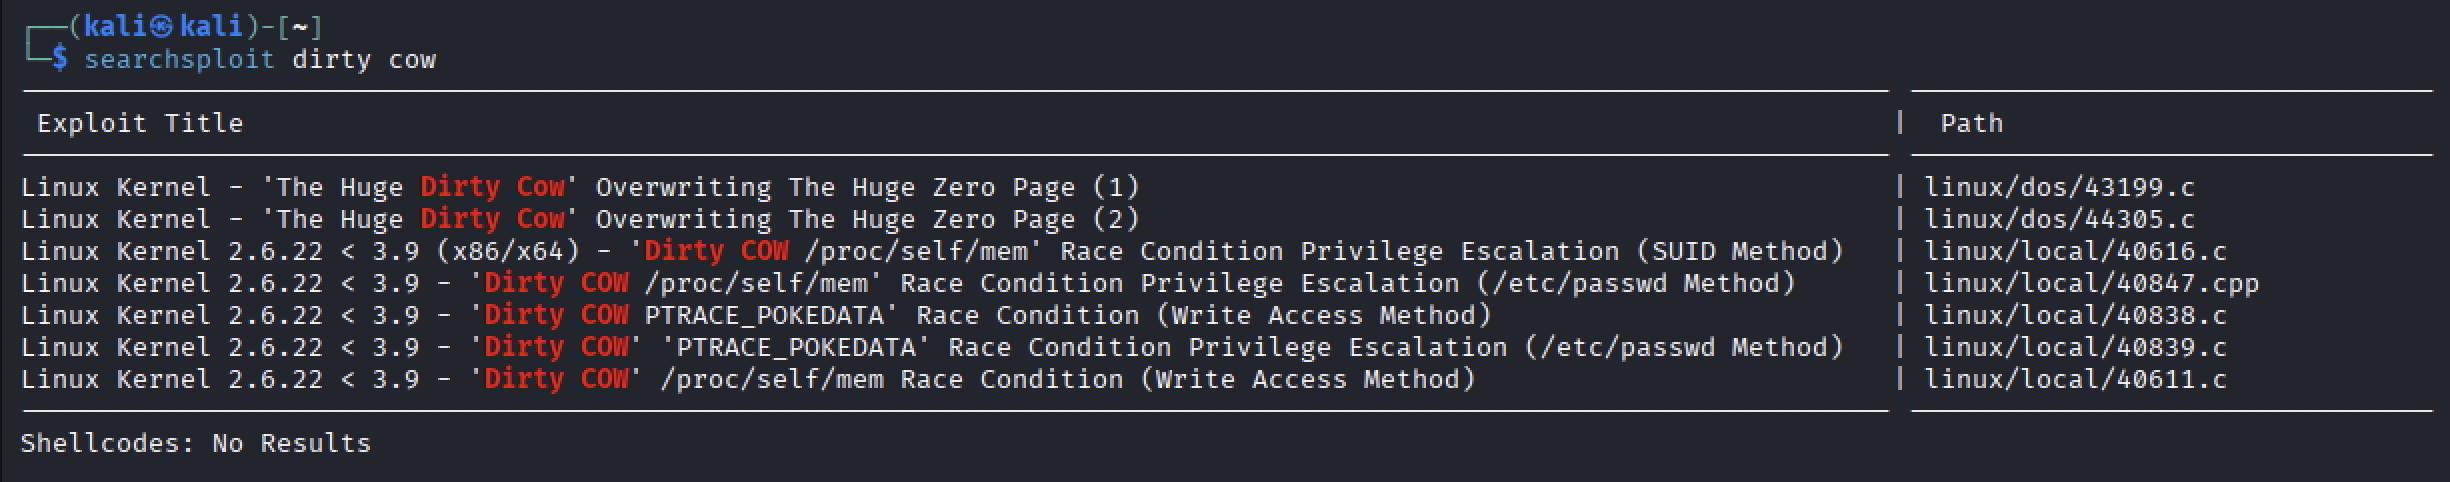Select the searchsploit command word

pyautogui.click(x=179, y=59)
